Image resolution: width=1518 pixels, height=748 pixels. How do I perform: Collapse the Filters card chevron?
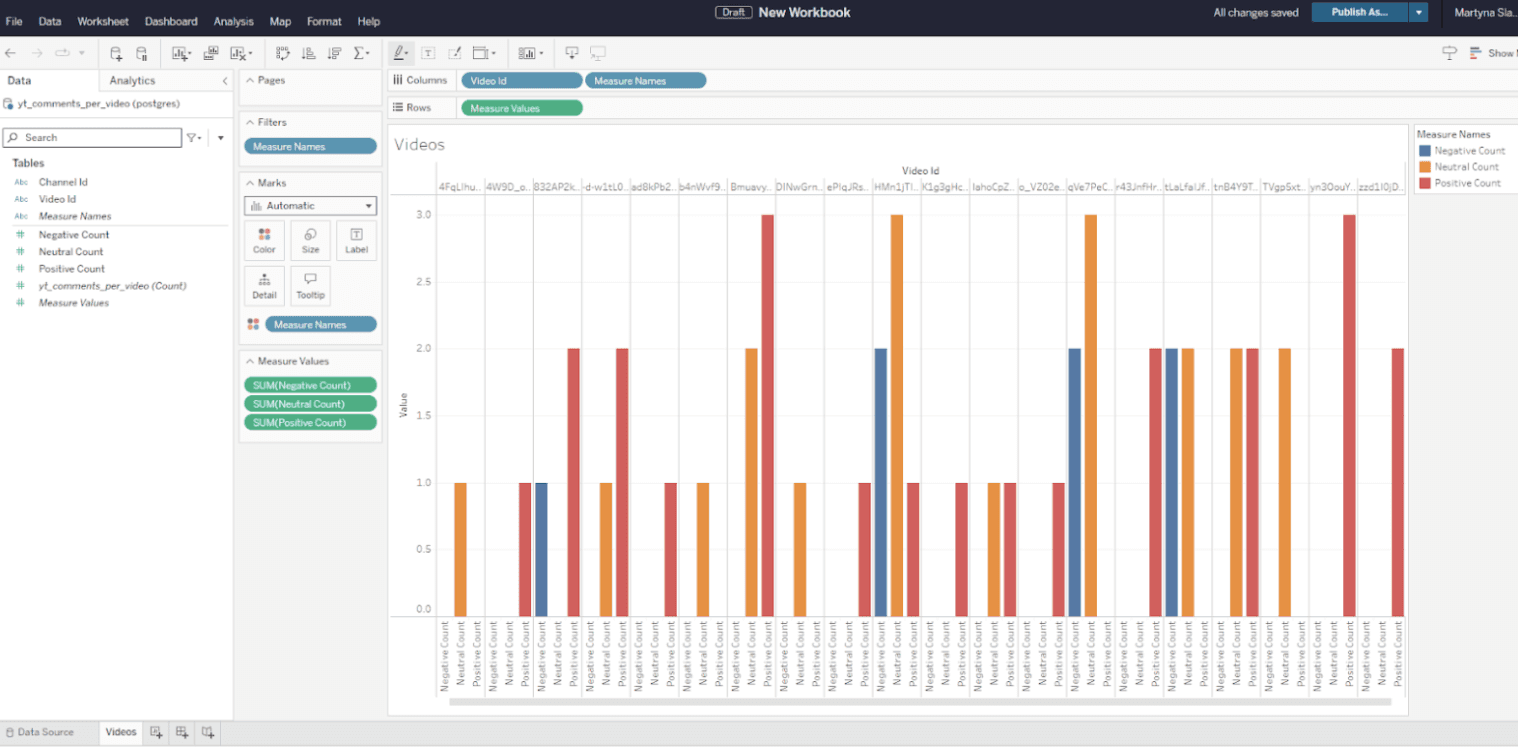(x=250, y=122)
